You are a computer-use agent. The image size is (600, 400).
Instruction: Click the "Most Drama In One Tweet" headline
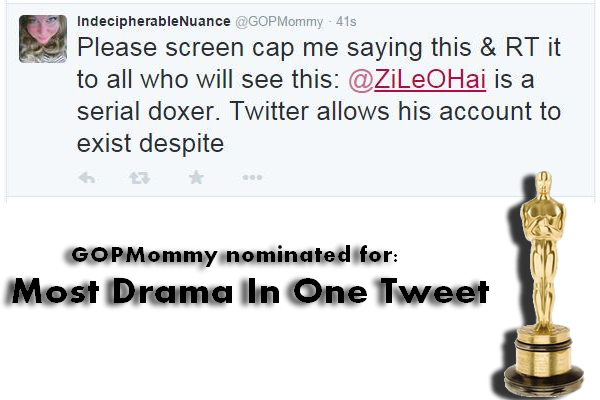pos(251,292)
